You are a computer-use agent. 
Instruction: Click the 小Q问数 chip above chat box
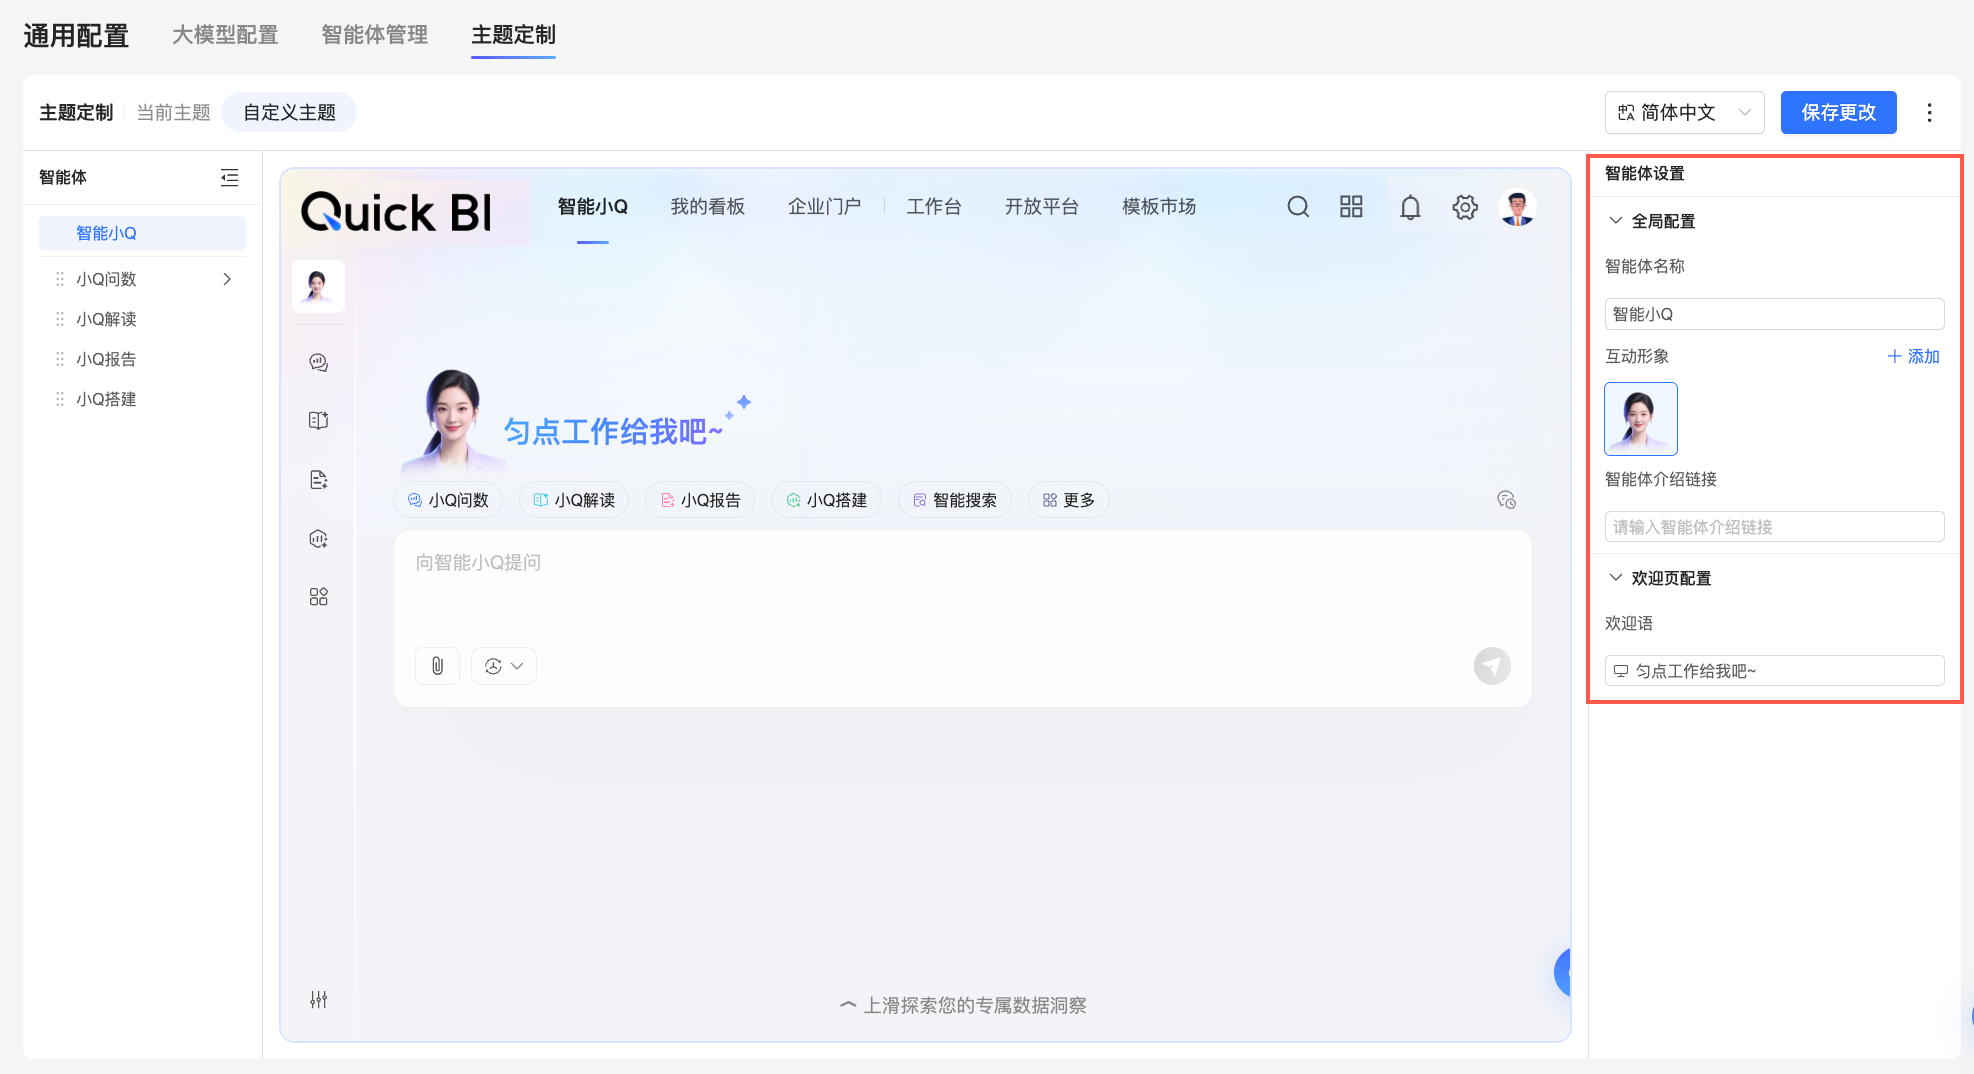(x=448, y=500)
